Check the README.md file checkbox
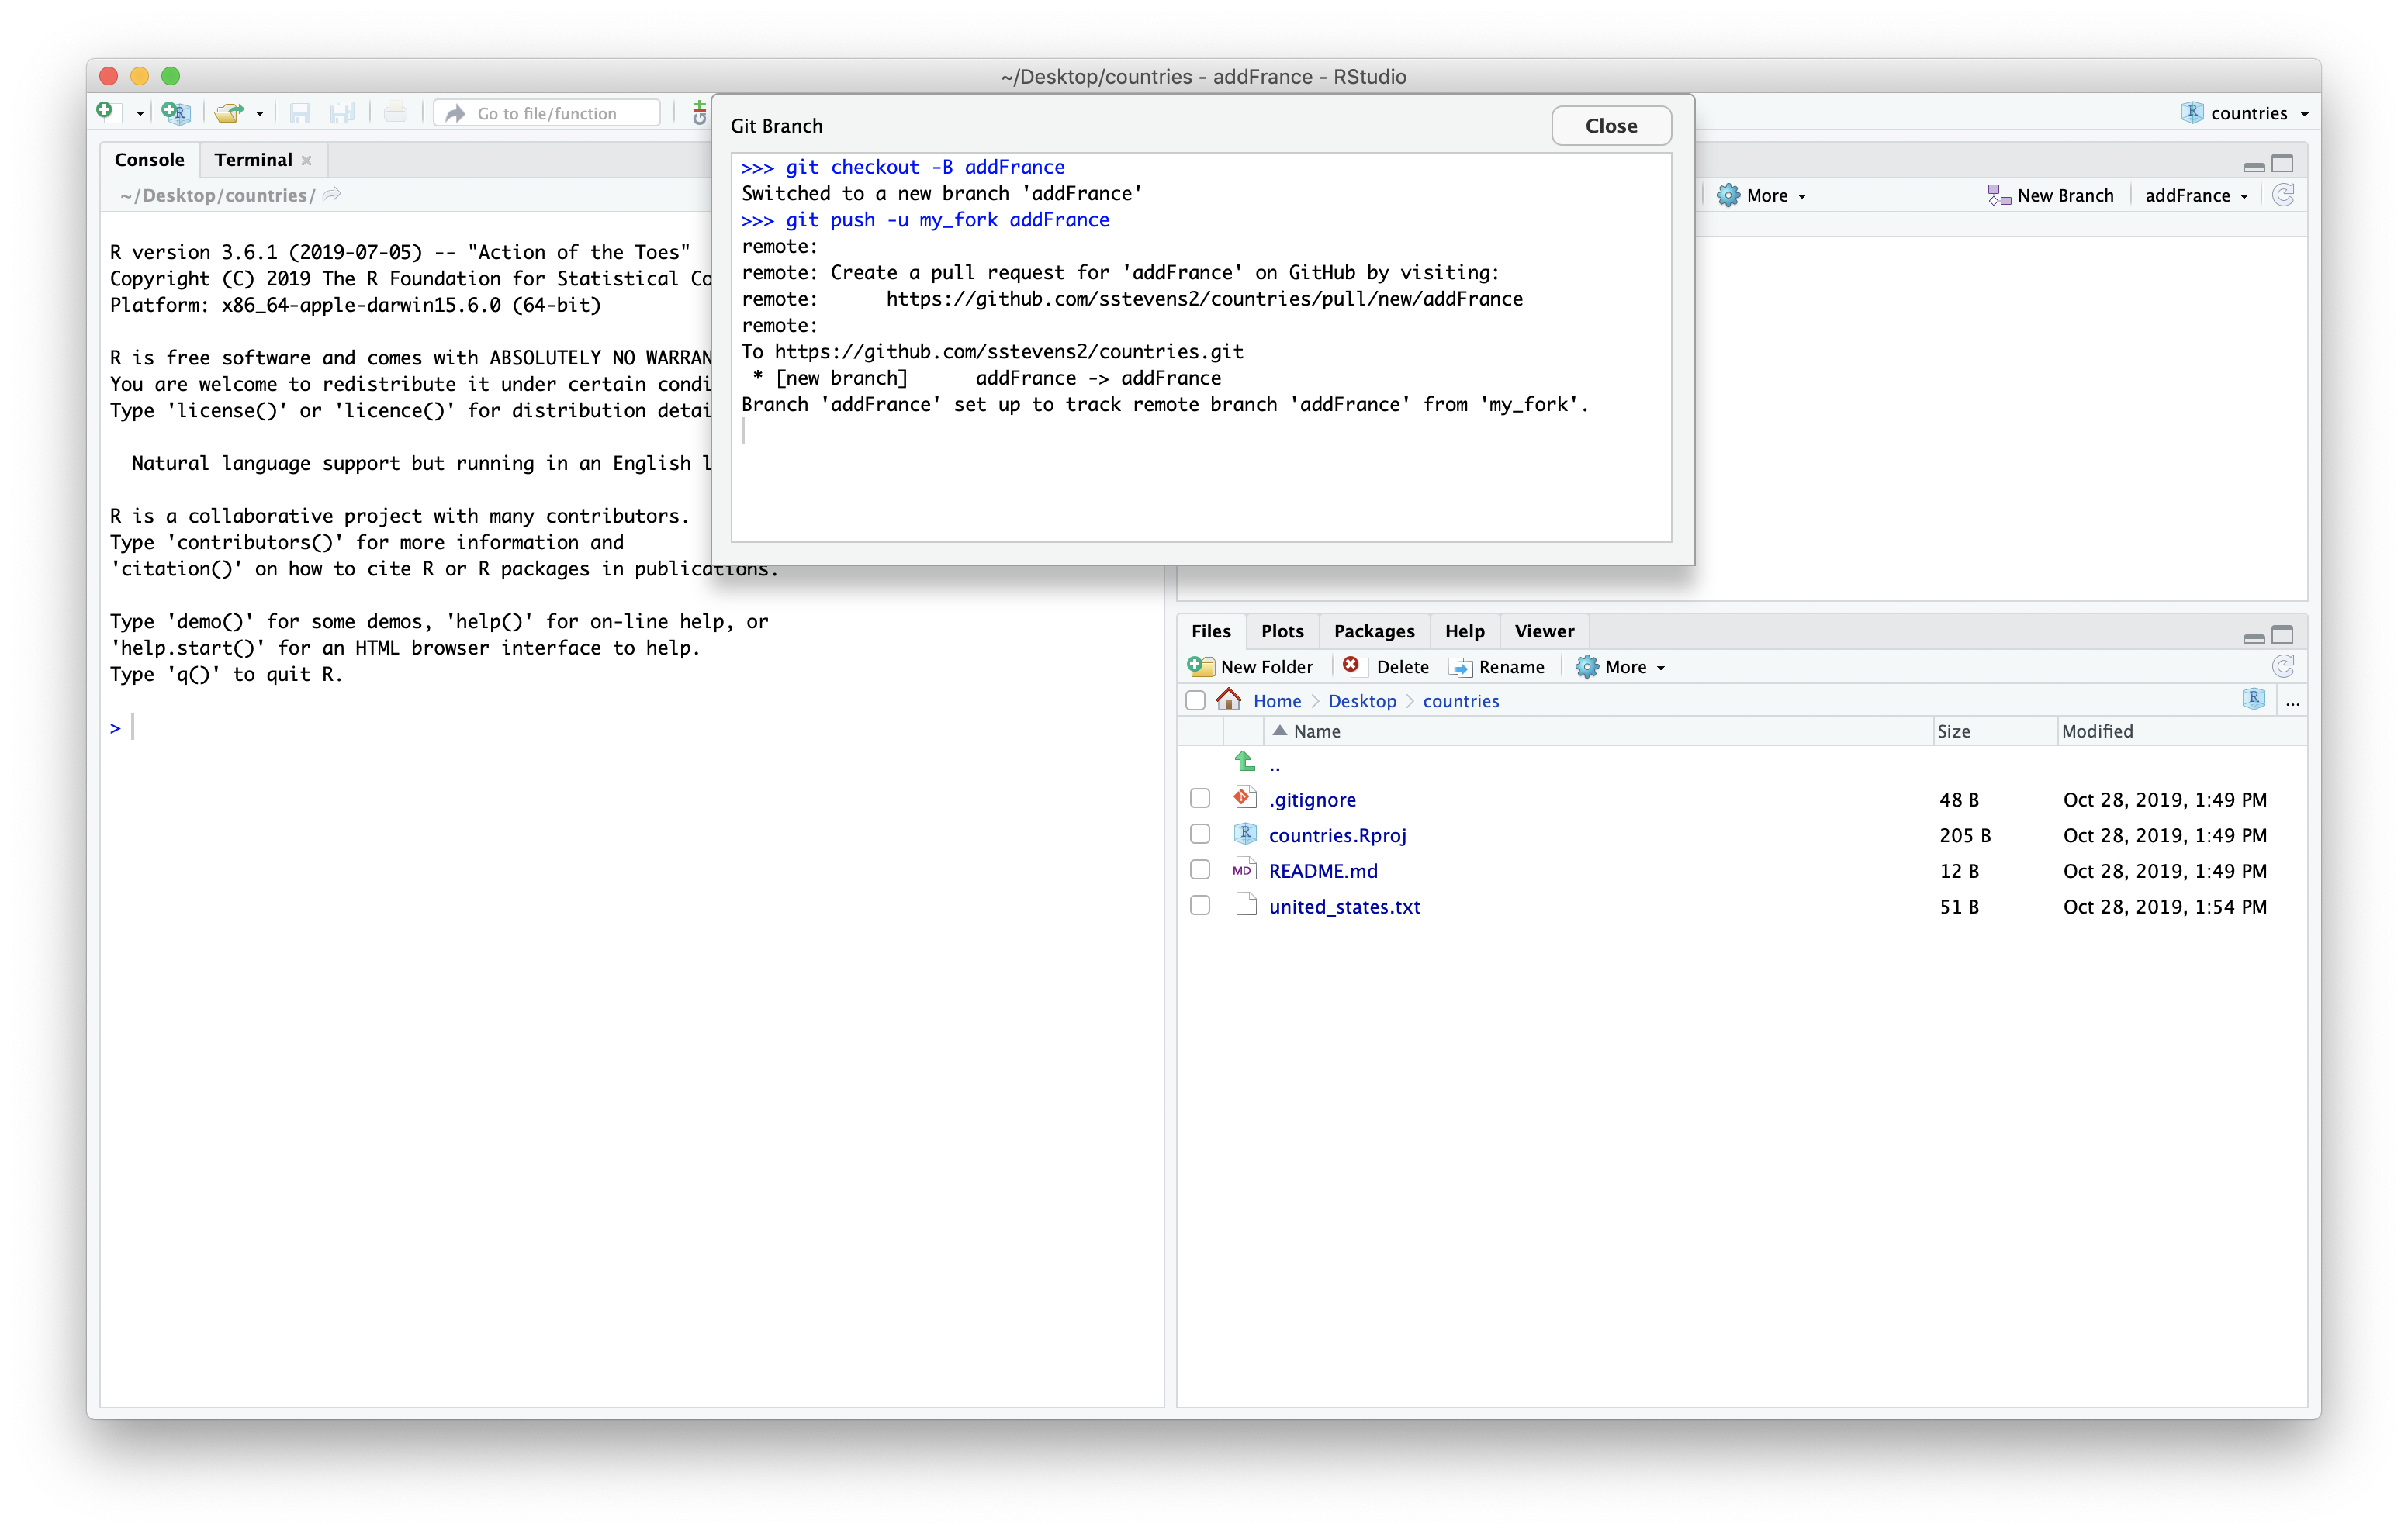 (1200, 869)
